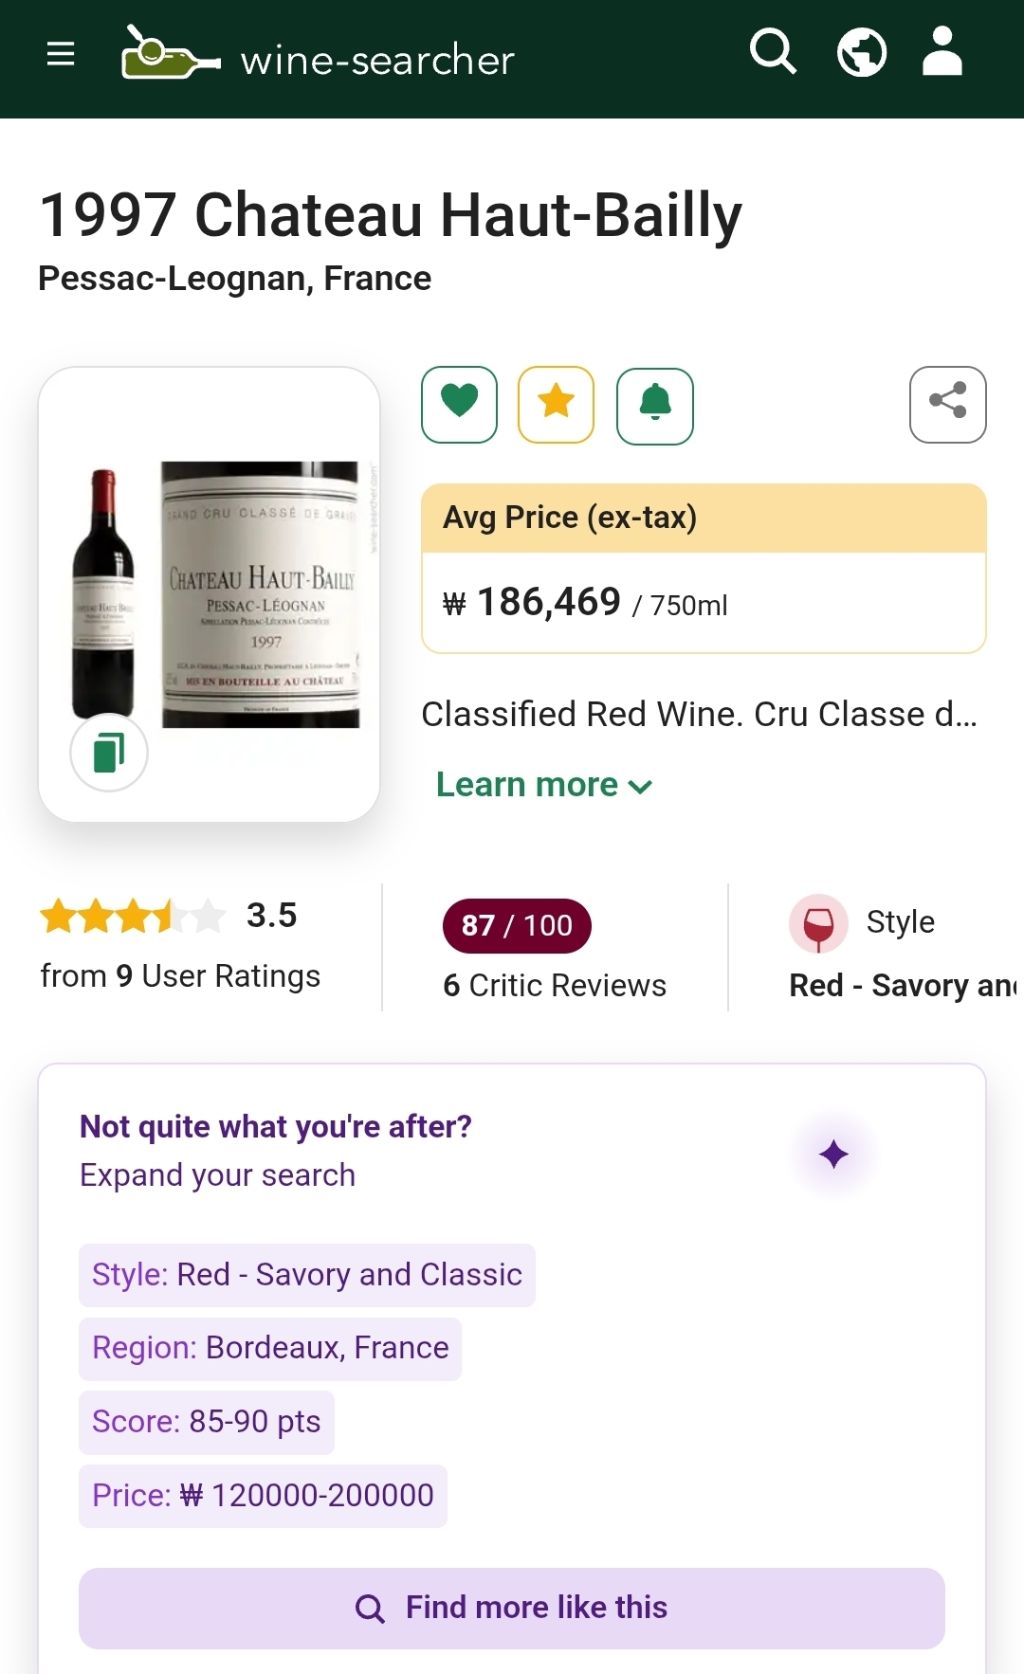The image size is (1024, 1674).
Task: Expand the truncated Classified Red Wine description
Action: click(699, 715)
